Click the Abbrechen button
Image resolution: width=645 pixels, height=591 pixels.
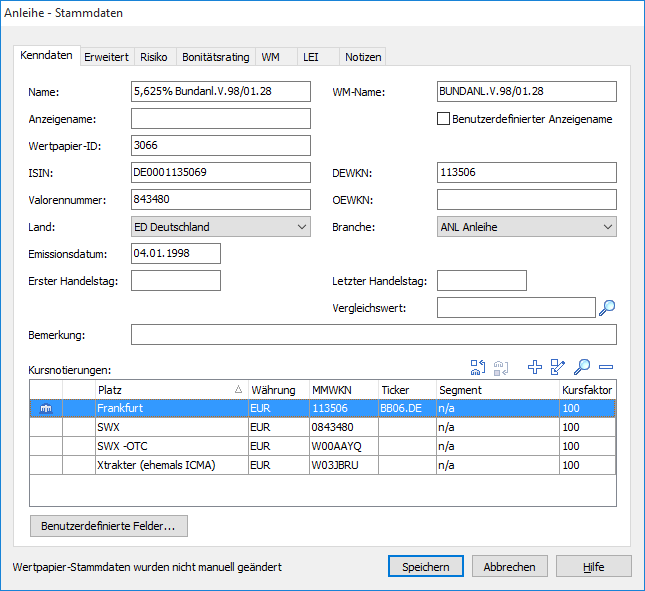pos(510,566)
